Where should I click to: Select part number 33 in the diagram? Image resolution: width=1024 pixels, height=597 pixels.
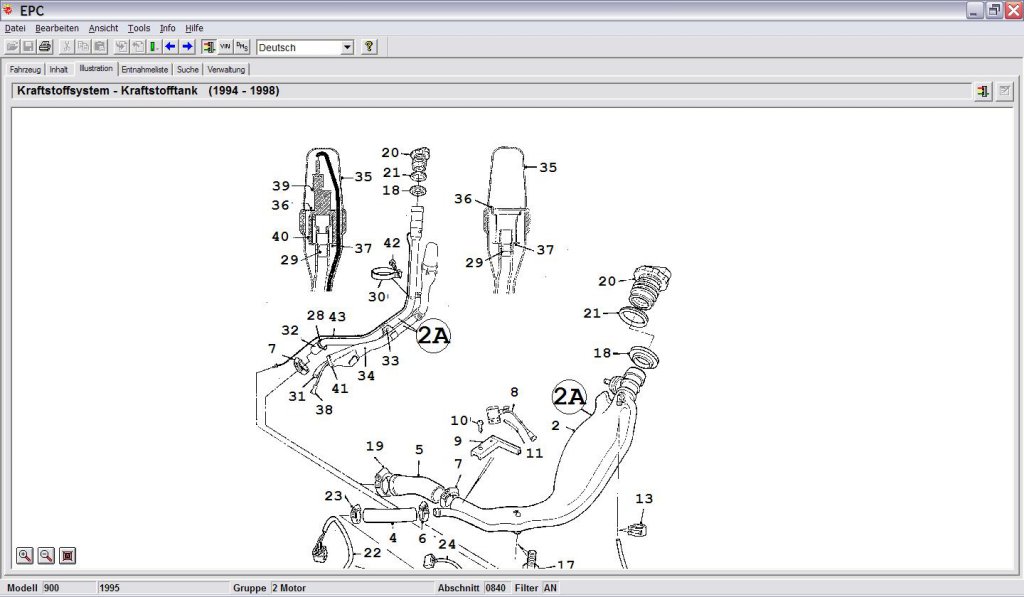coord(391,361)
